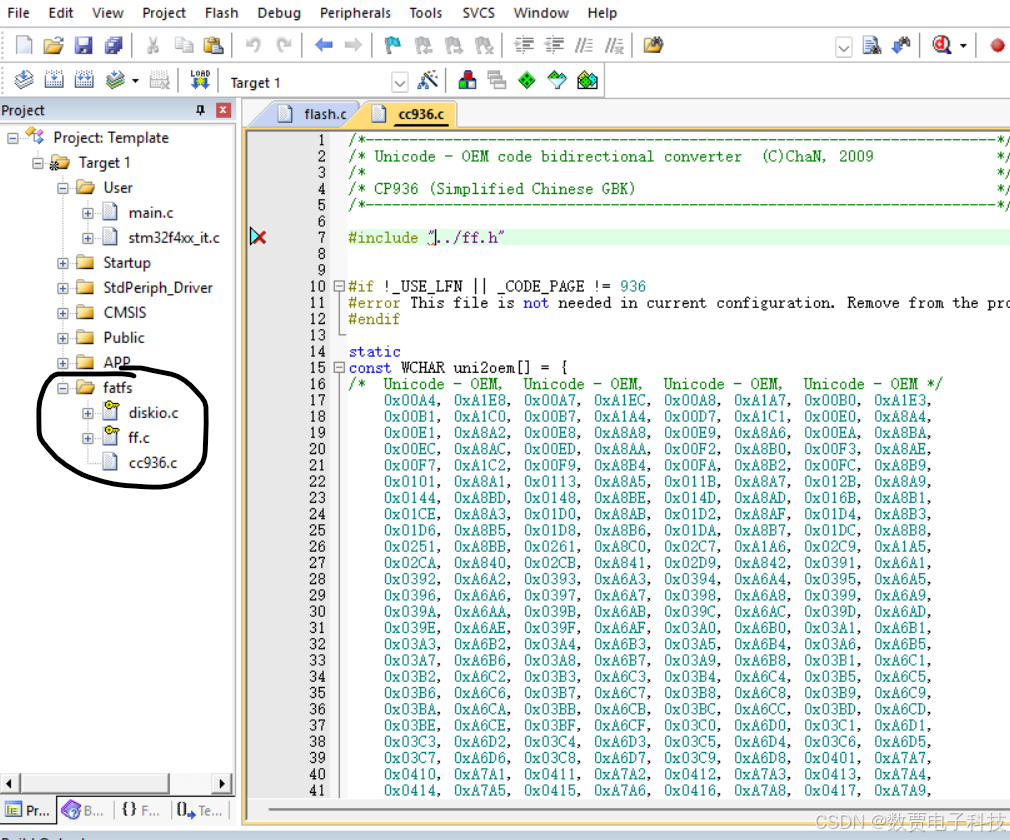Cut selection with scissors icon
1010x840 pixels.
click(153, 45)
